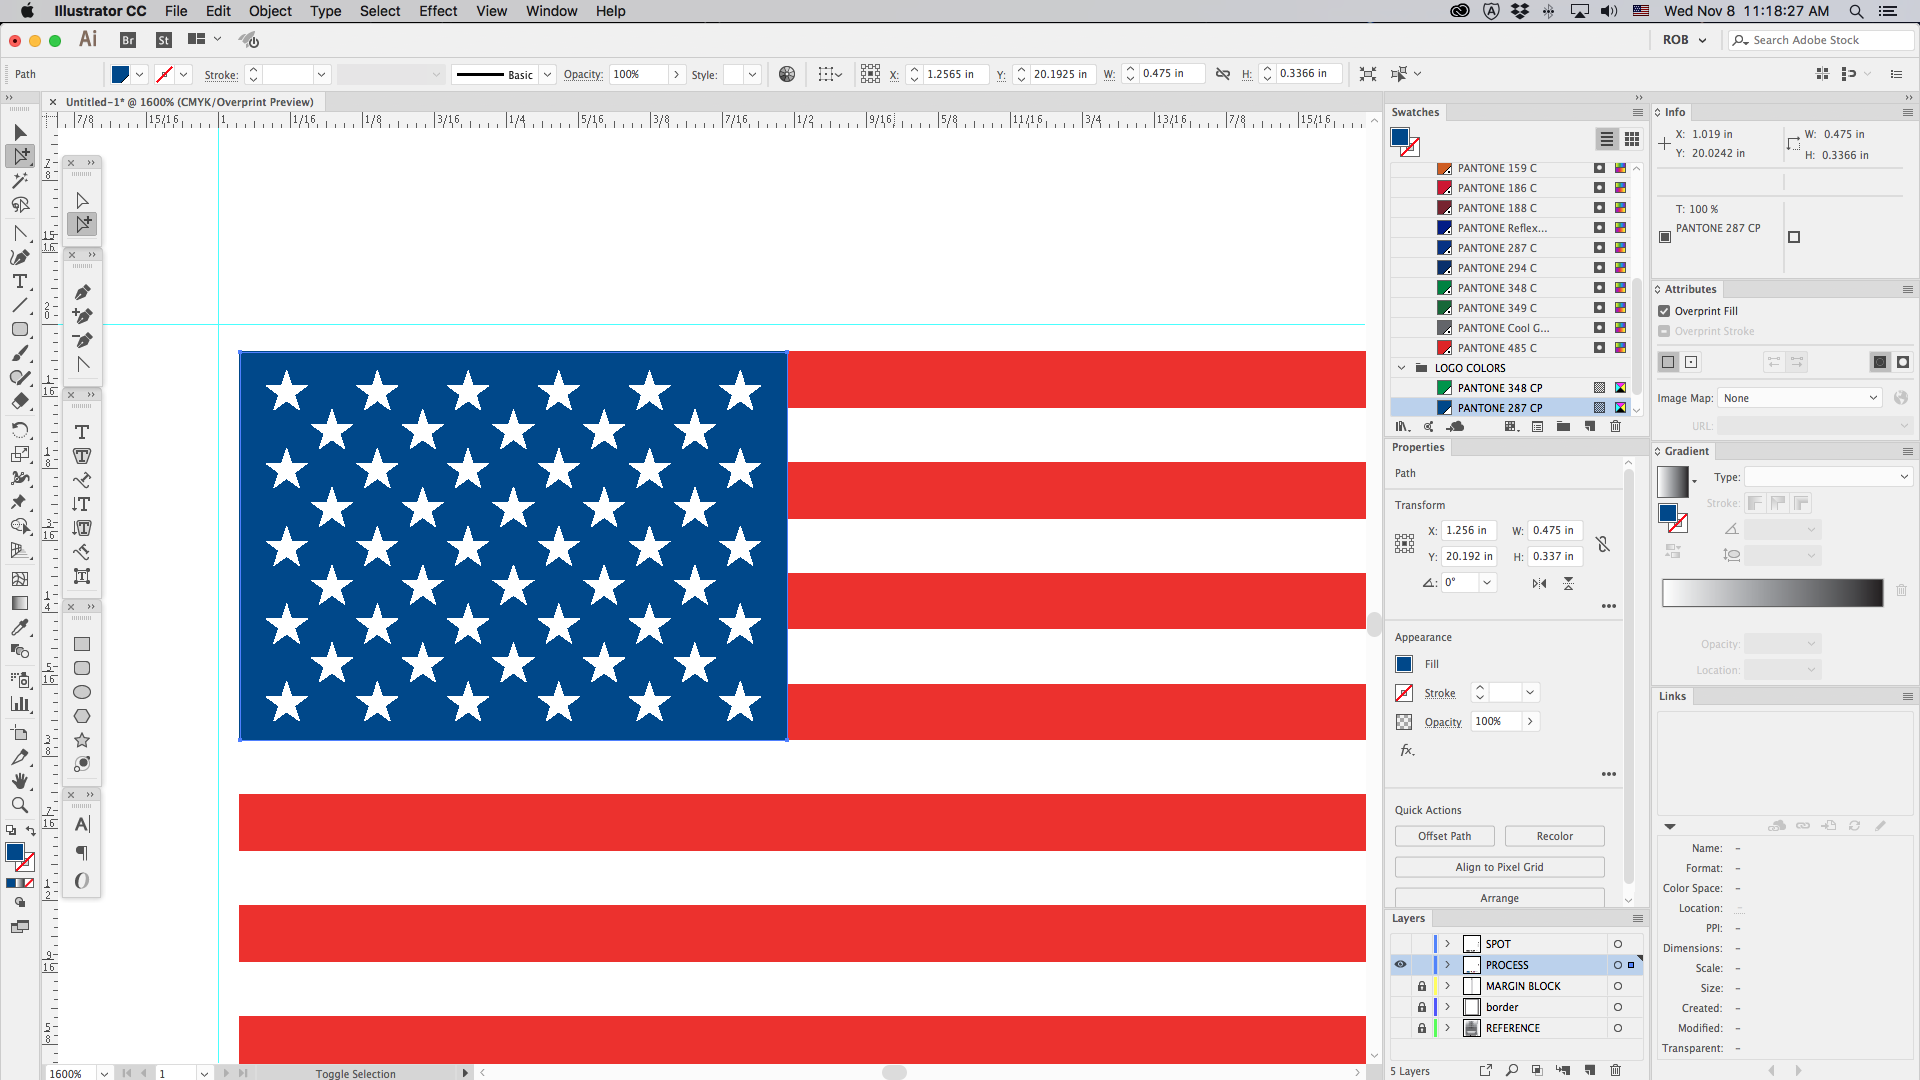Open the Effect menu
1920x1080 pixels.
(x=437, y=11)
